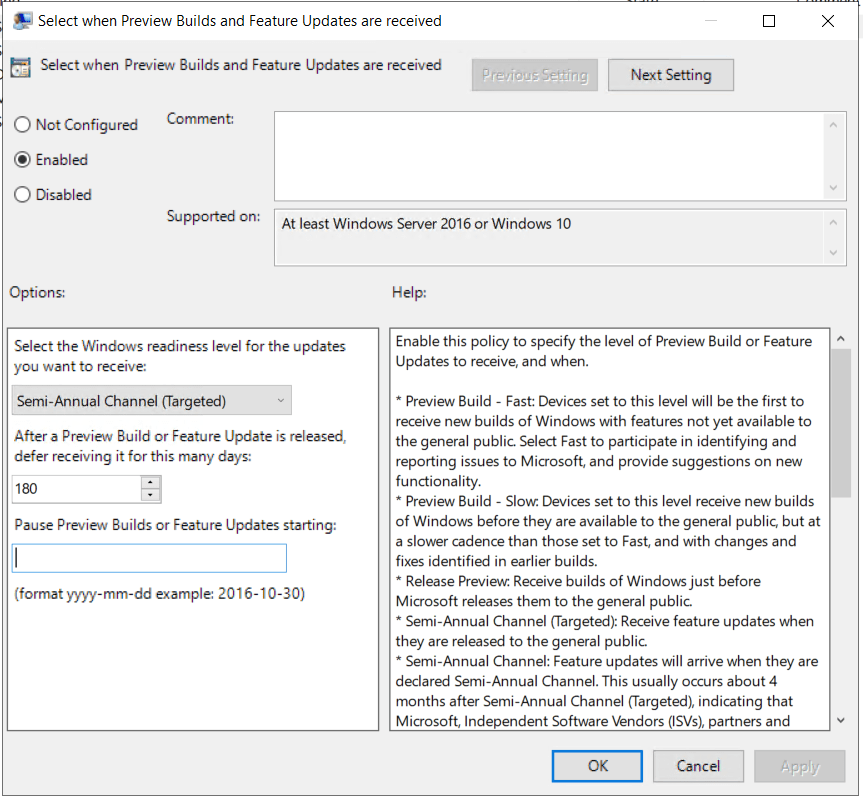Viewport: 863px width, 799px height.
Task: Click the Comment box scroll down arrow
Action: [x=834, y=185]
